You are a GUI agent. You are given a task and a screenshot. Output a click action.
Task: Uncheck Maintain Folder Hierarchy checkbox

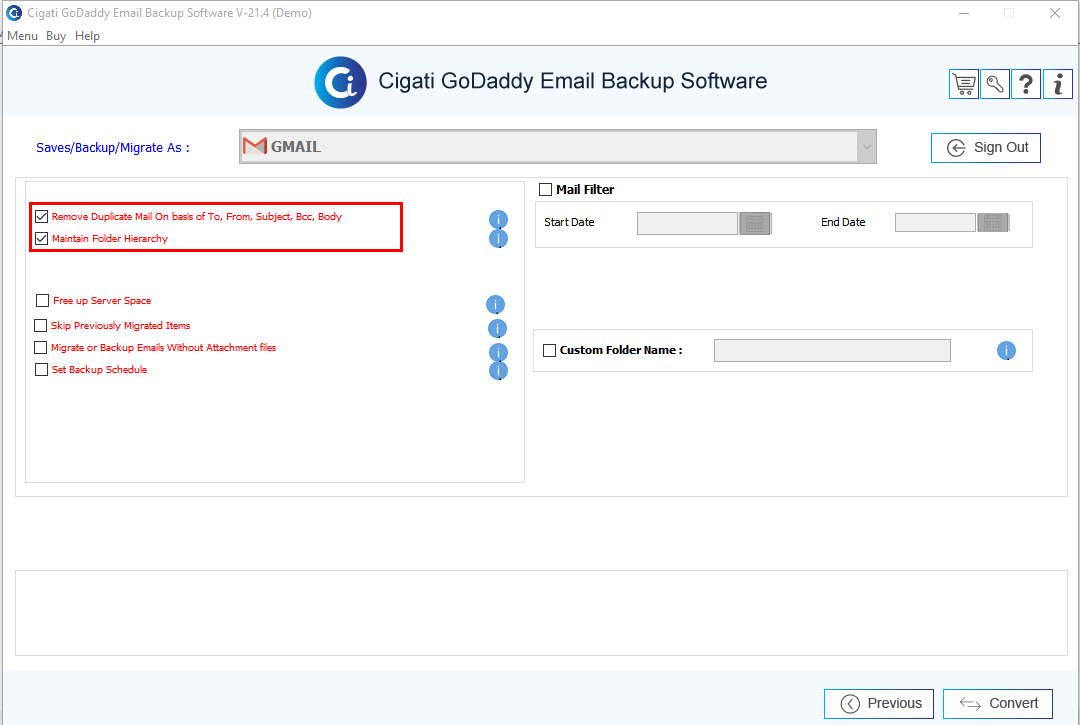point(41,238)
